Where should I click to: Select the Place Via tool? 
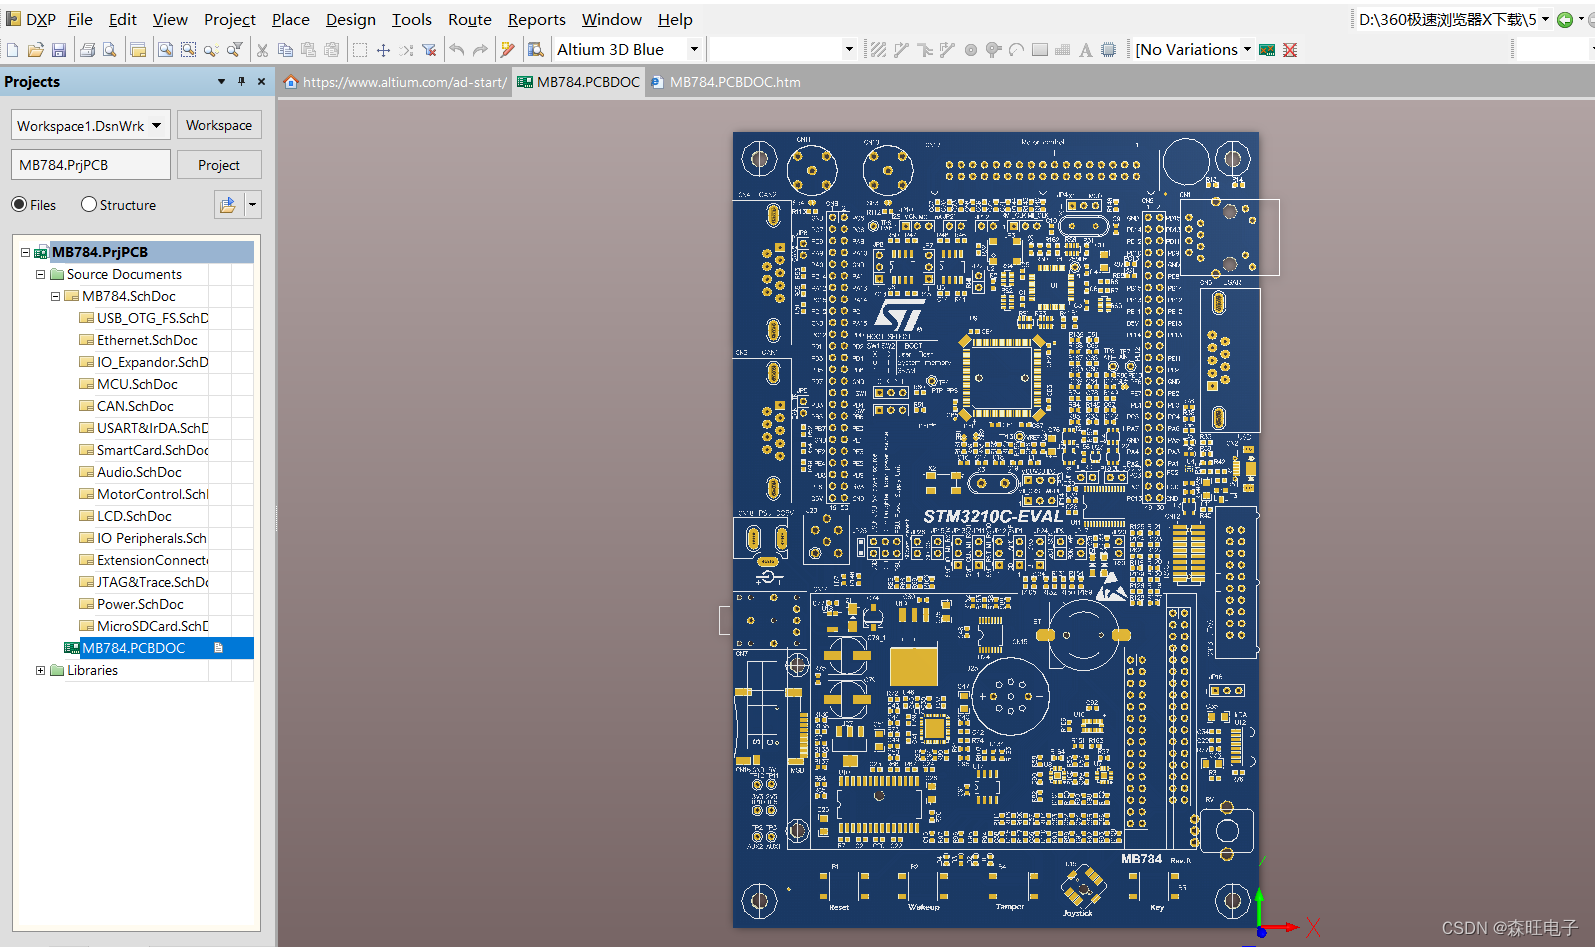coord(993,50)
